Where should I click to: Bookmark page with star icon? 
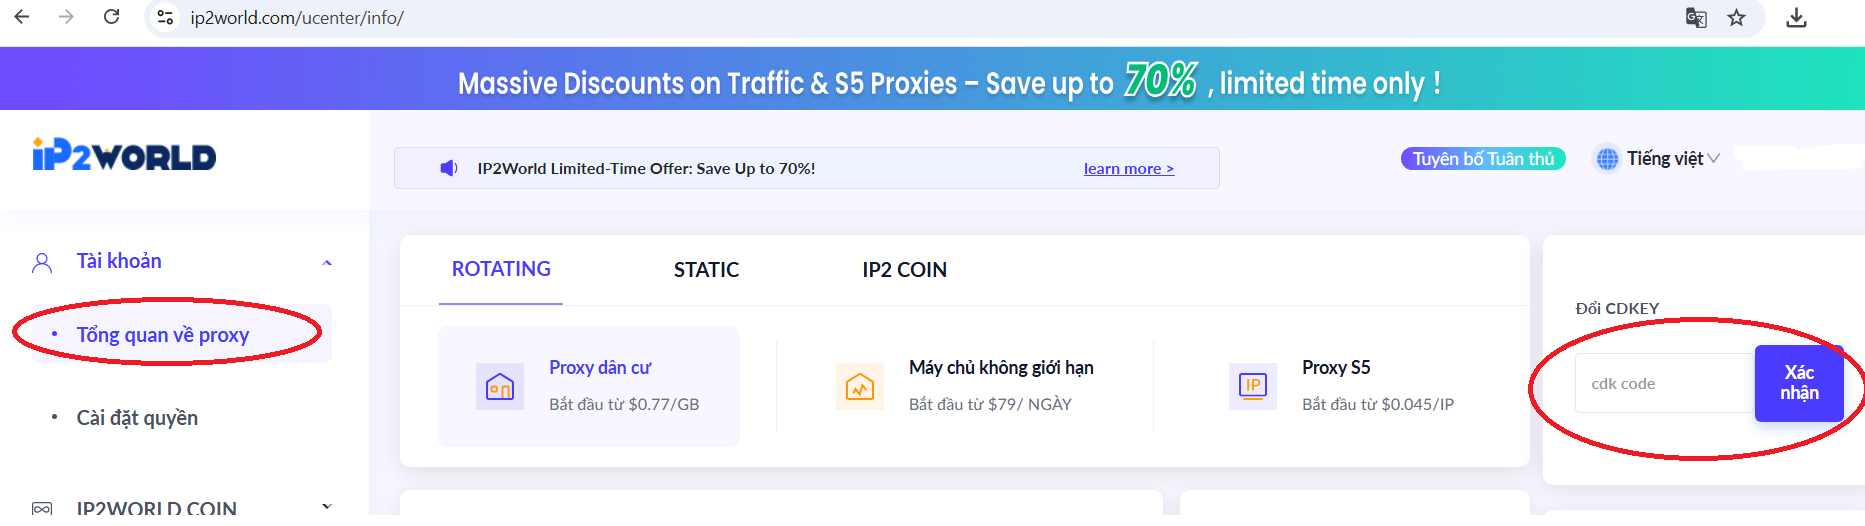(x=1737, y=18)
